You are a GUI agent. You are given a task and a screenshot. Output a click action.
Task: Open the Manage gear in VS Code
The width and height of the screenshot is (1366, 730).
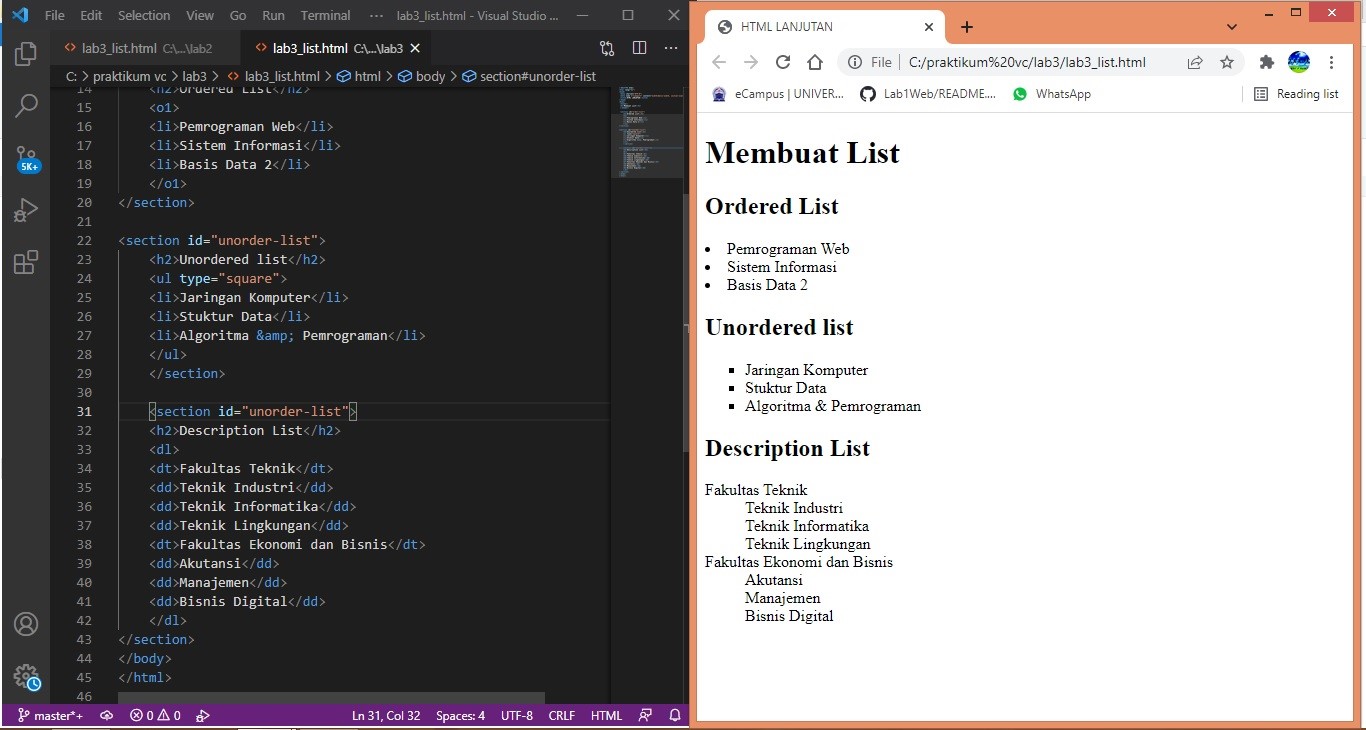[x=25, y=676]
